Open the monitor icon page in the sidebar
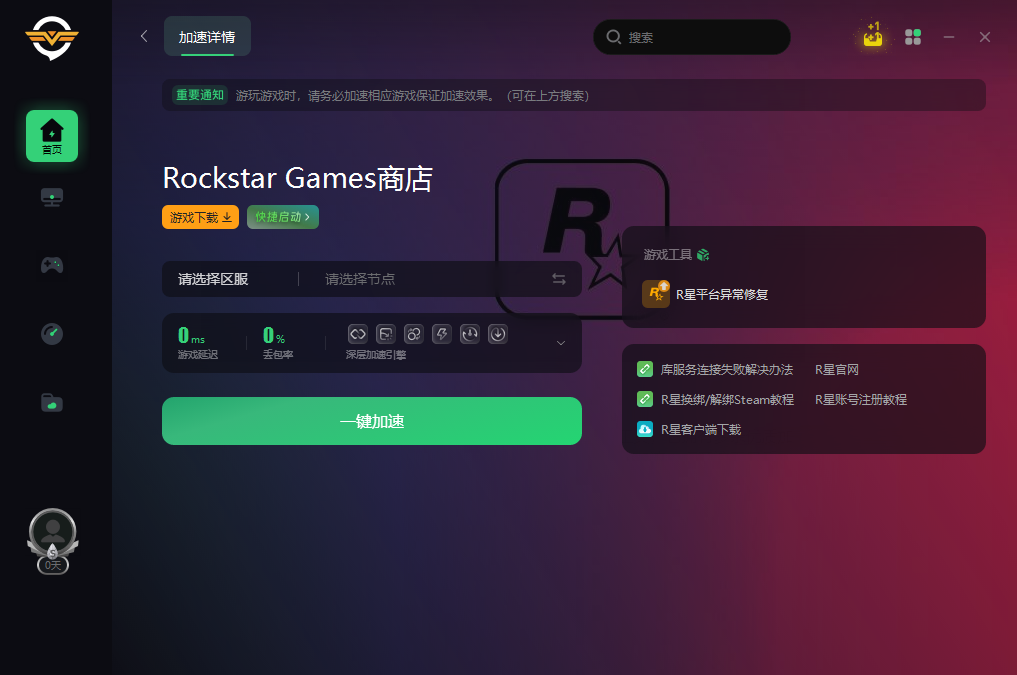This screenshot has width=1017, height=675. click(52, 197)
